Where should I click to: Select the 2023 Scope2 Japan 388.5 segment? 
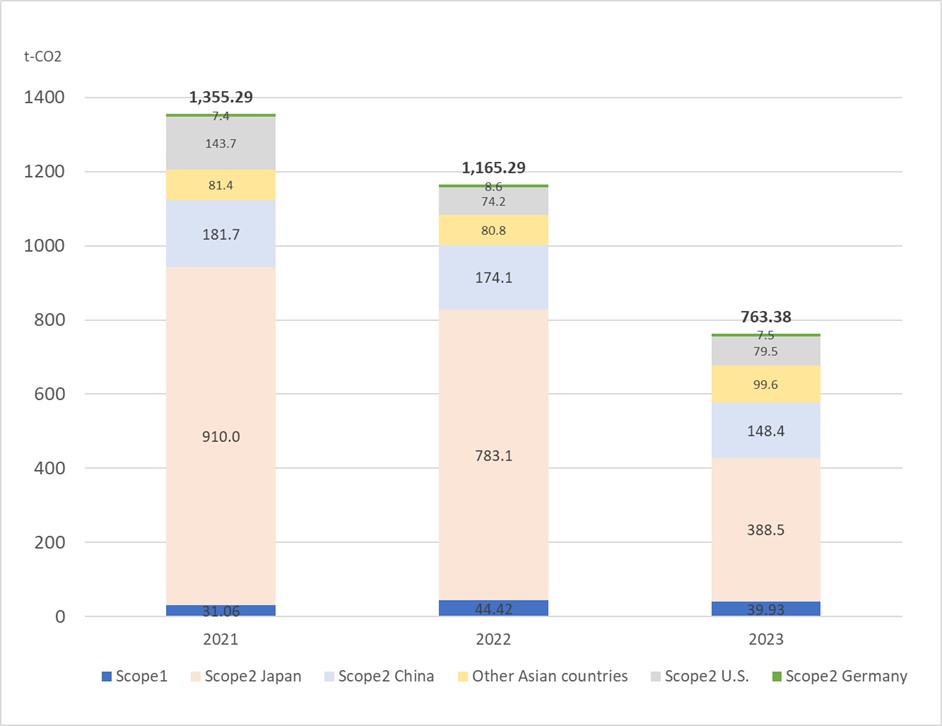tap(766, 530)
